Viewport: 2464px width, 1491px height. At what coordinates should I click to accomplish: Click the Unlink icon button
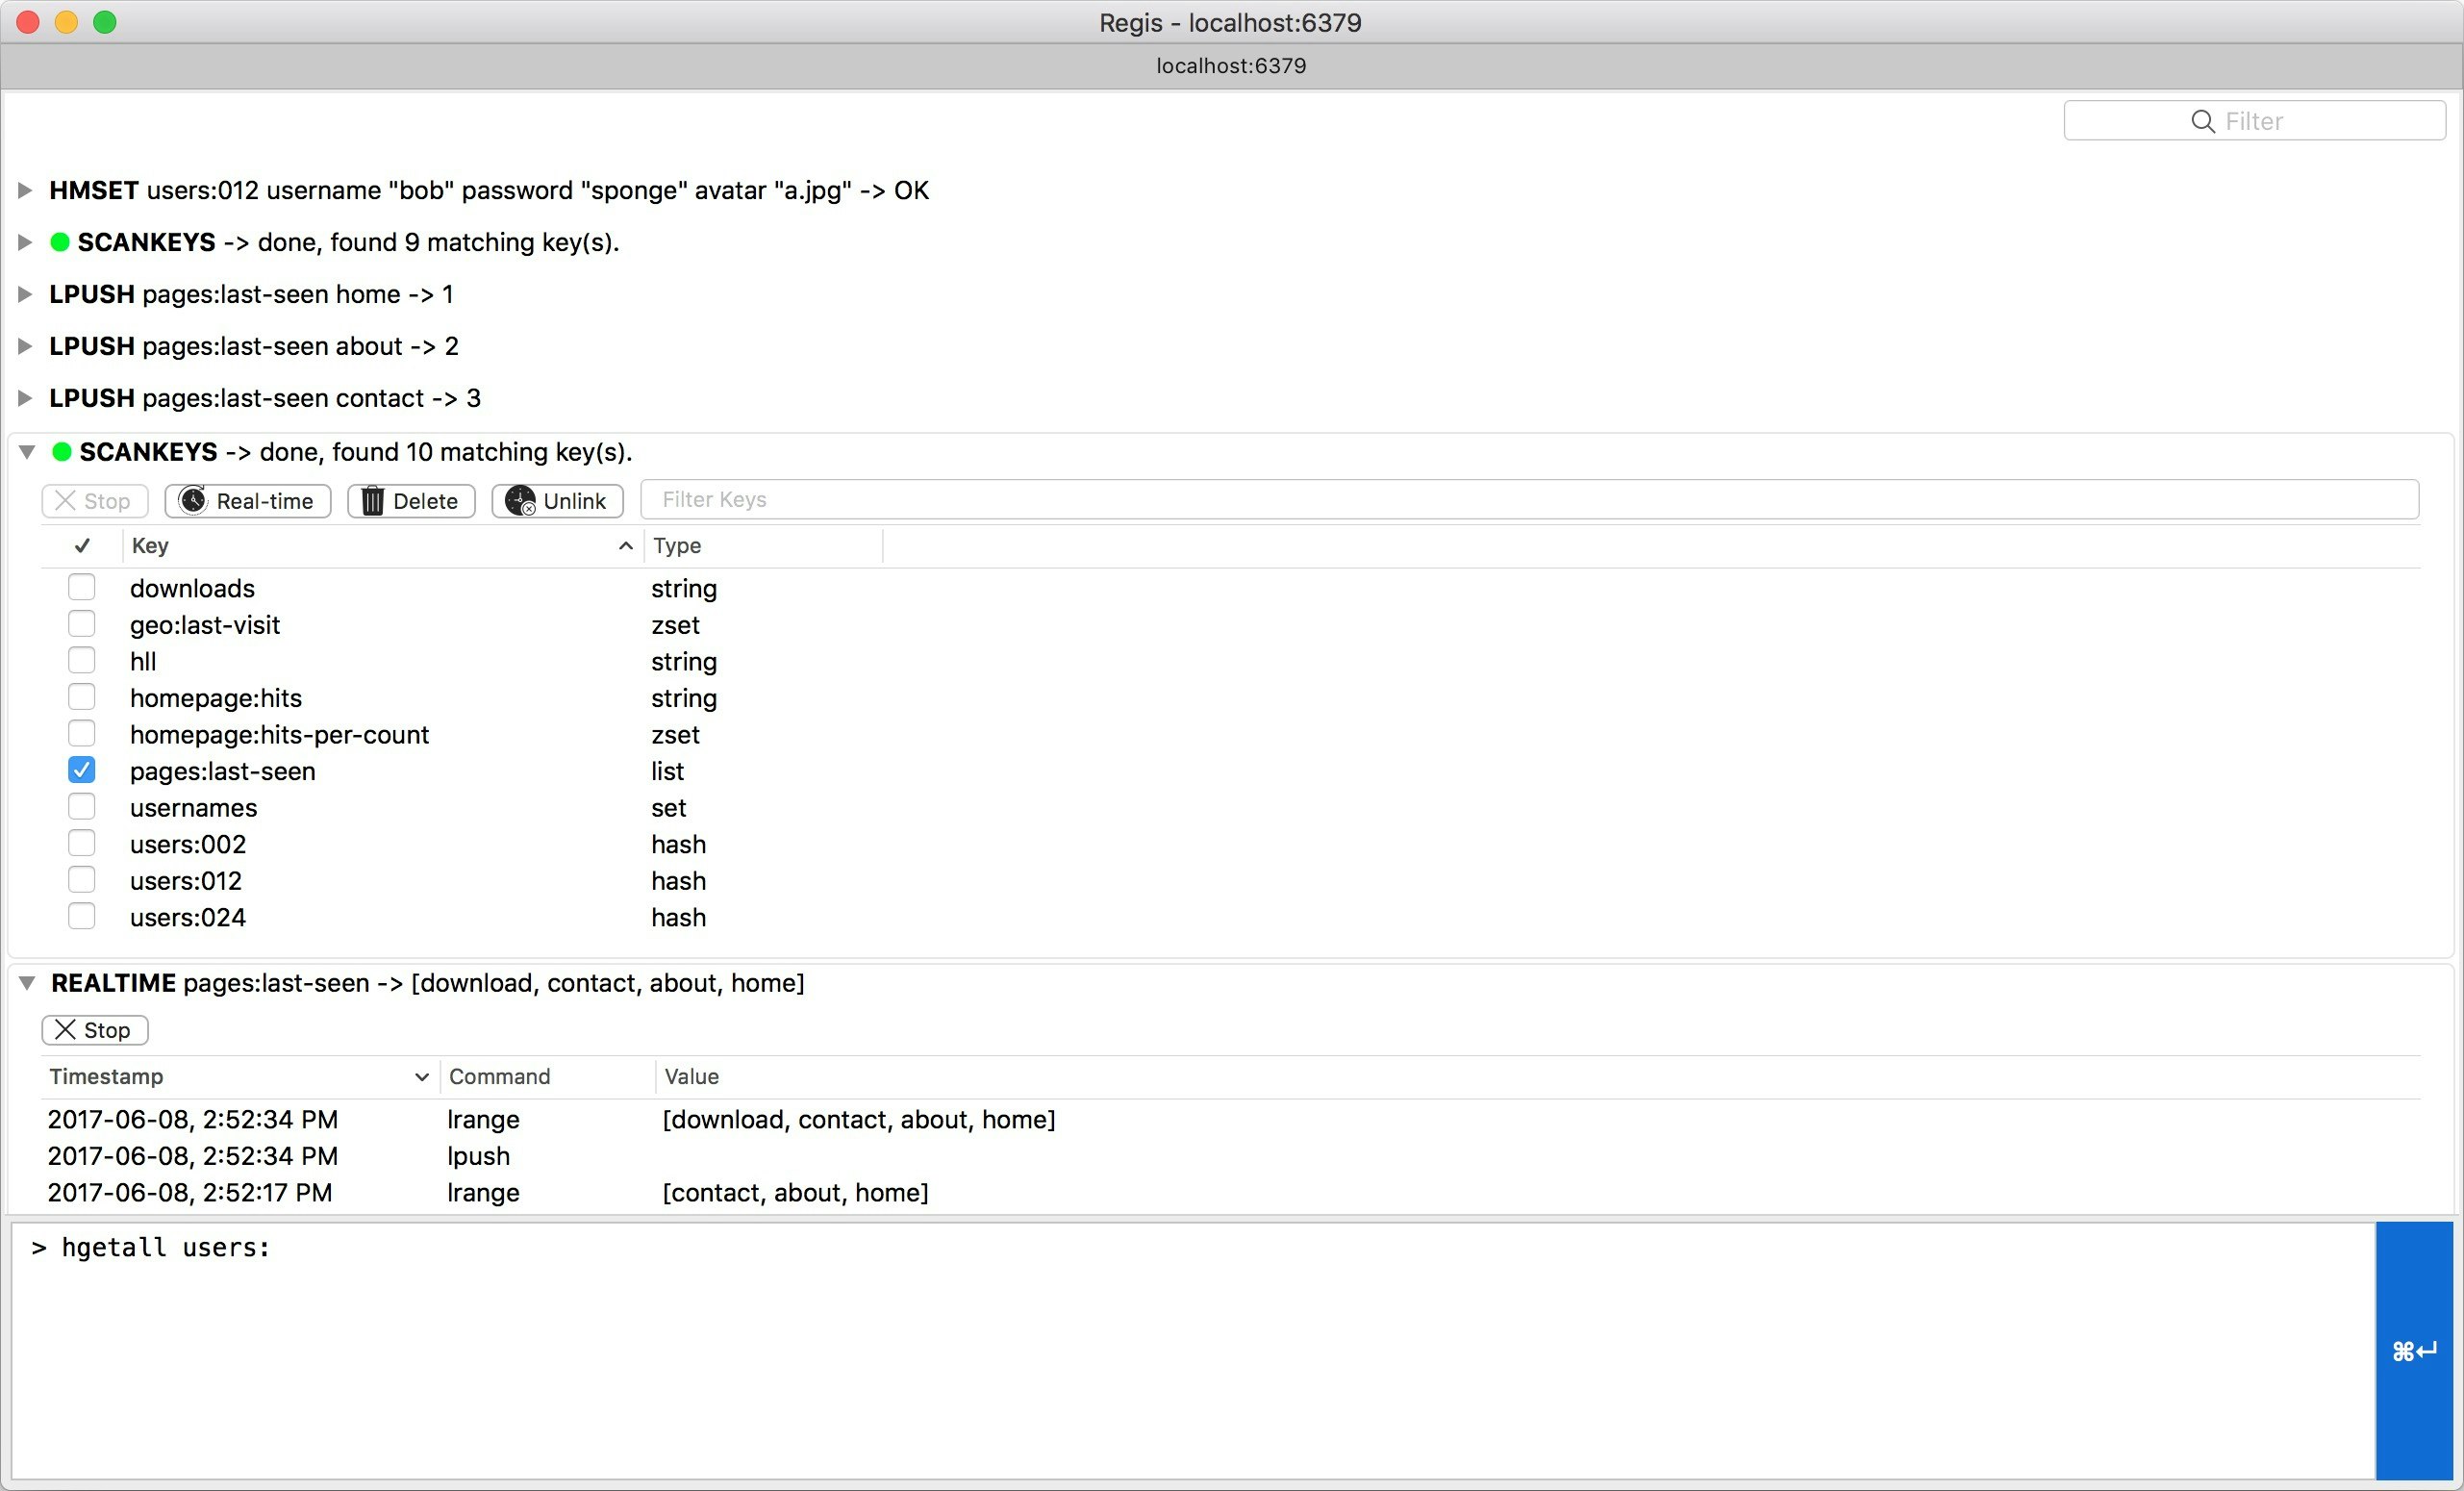click(x=520, y=500)
